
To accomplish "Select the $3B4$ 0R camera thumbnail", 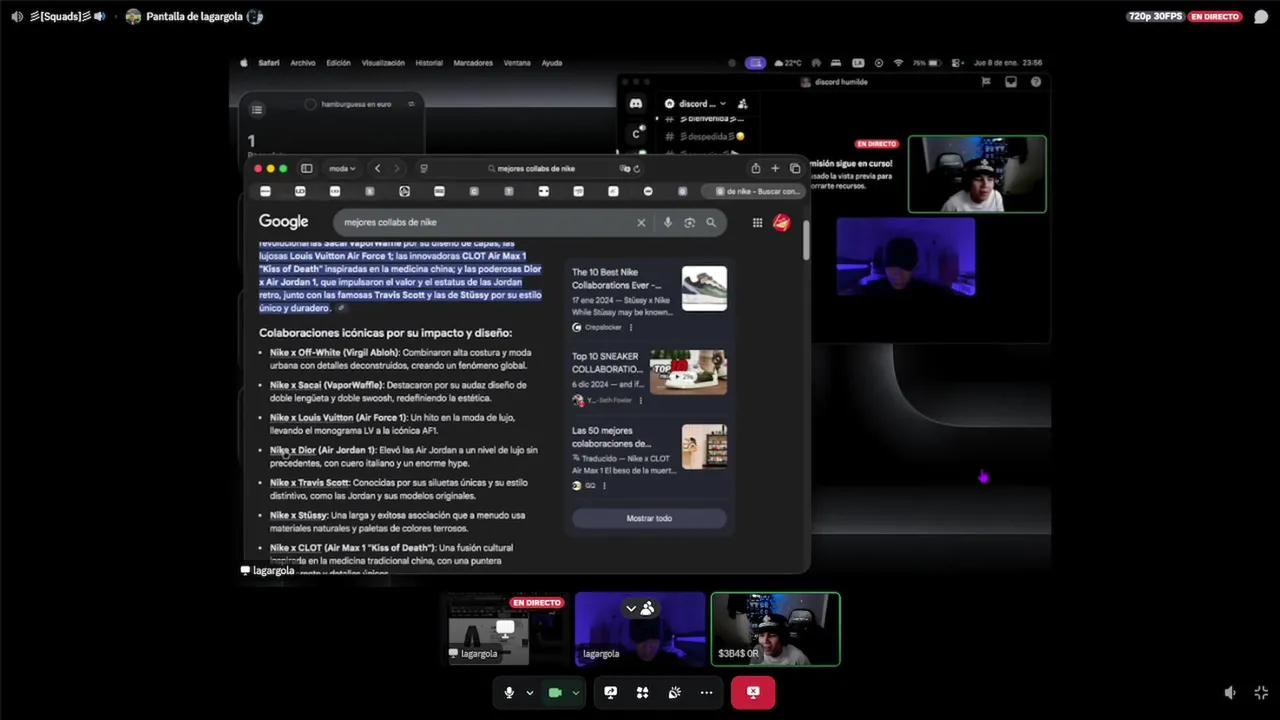I will 775,629.
